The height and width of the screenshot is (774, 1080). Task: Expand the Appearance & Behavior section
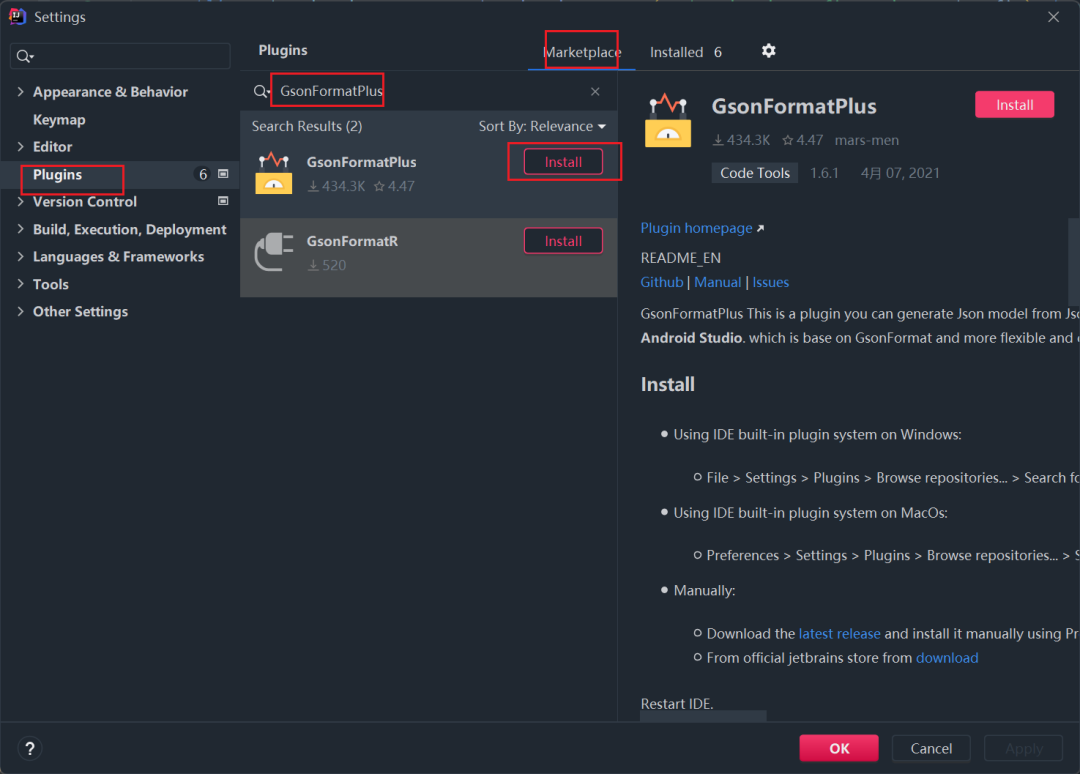(x=21, y=92)
